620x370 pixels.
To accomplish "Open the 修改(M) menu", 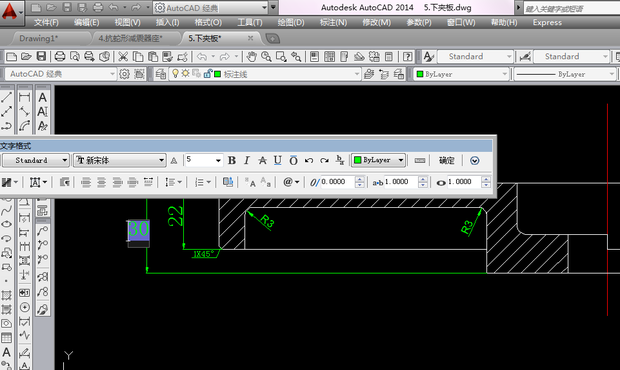I will [376, 23].
